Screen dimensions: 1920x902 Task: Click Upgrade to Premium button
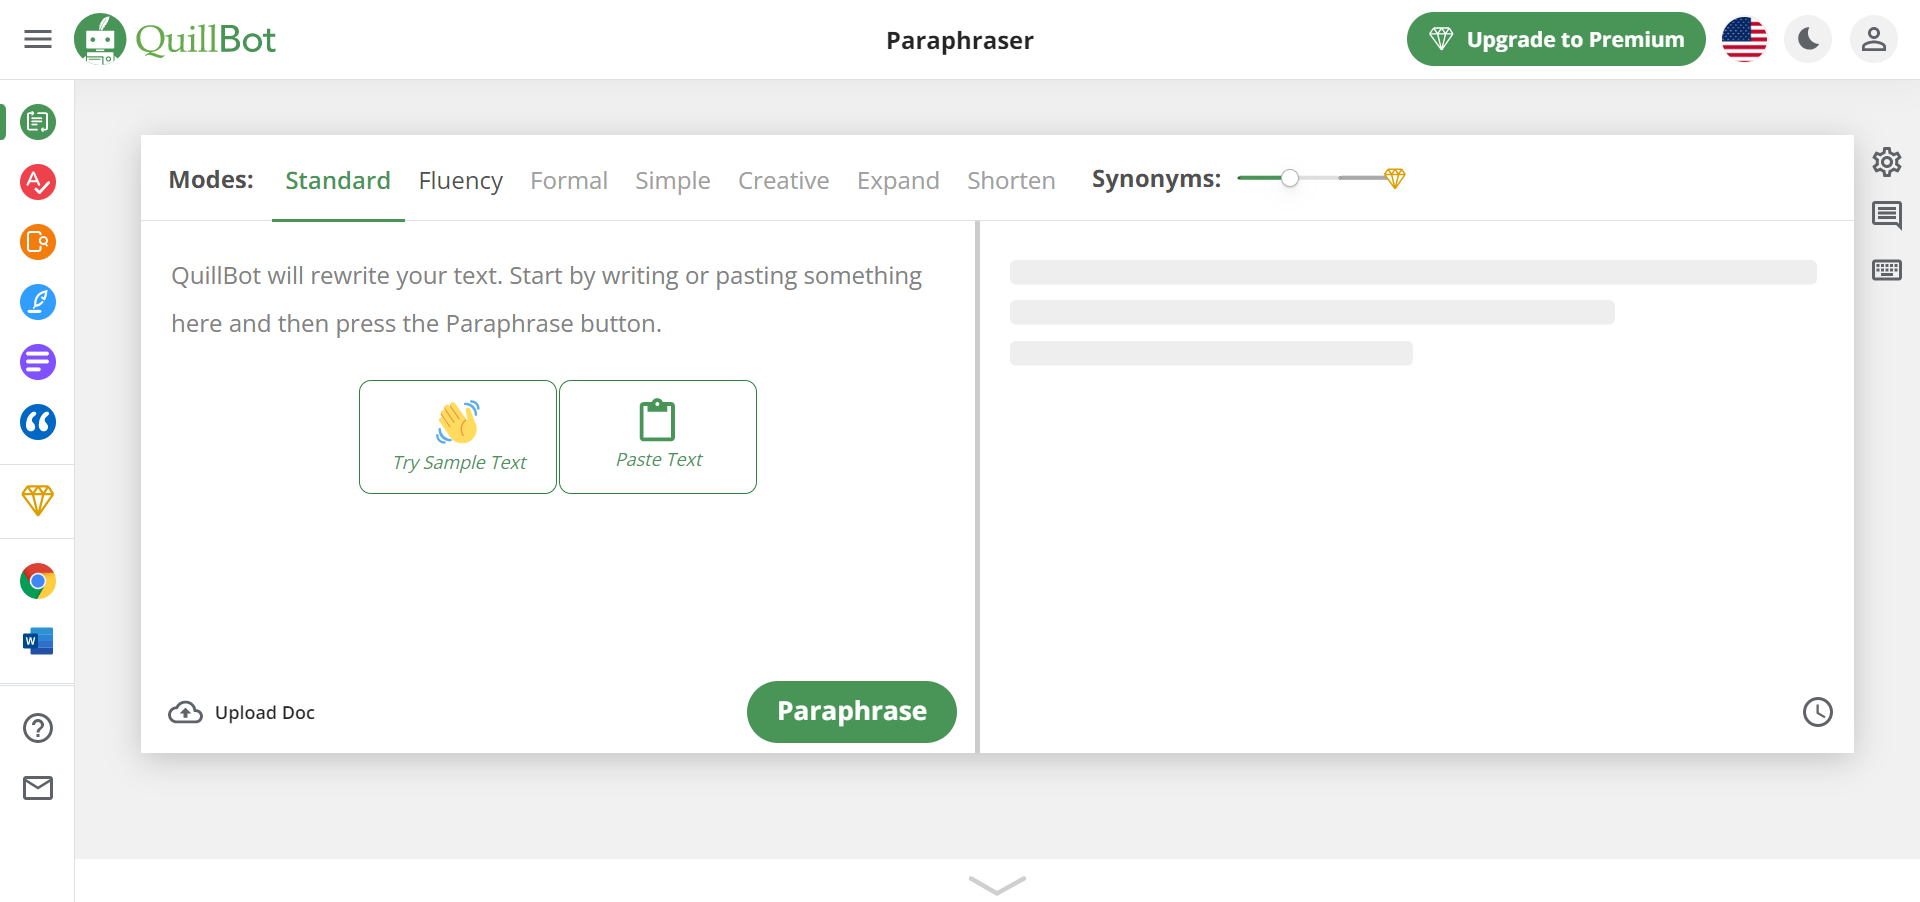pyautogui.click(x=1556, y=39)
